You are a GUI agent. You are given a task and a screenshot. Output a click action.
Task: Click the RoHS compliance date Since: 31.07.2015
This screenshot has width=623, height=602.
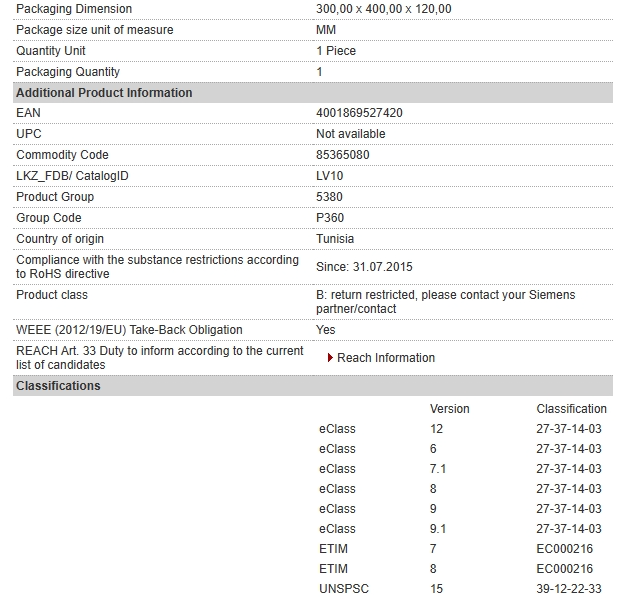pos(364,267)
